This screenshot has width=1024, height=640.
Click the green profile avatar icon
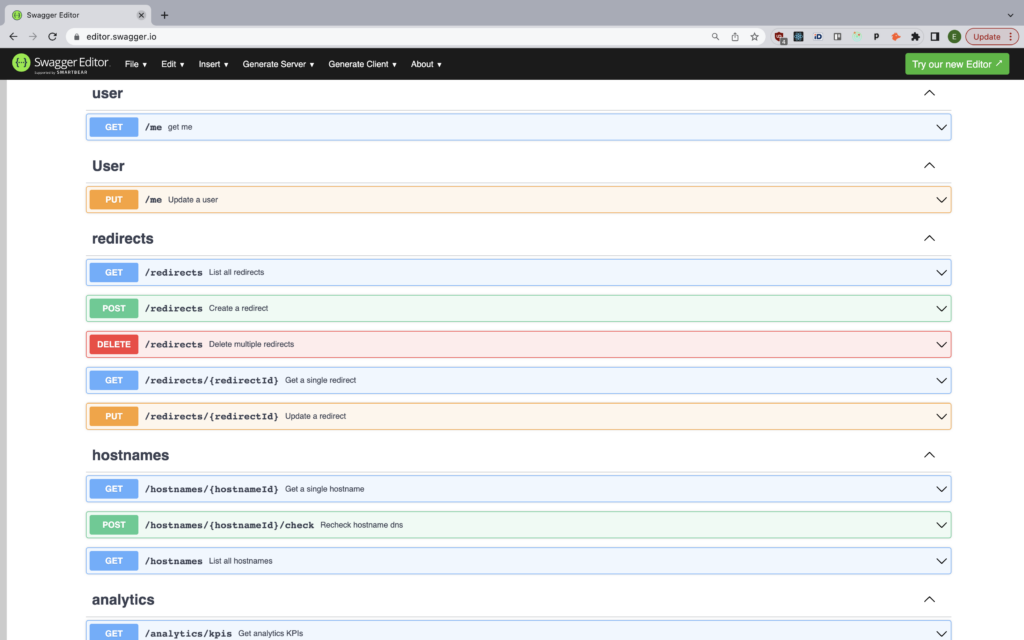[954, 37]
